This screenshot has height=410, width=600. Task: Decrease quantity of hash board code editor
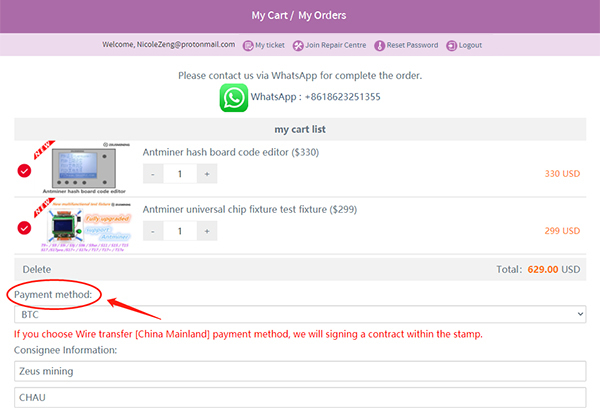[153, 173]
